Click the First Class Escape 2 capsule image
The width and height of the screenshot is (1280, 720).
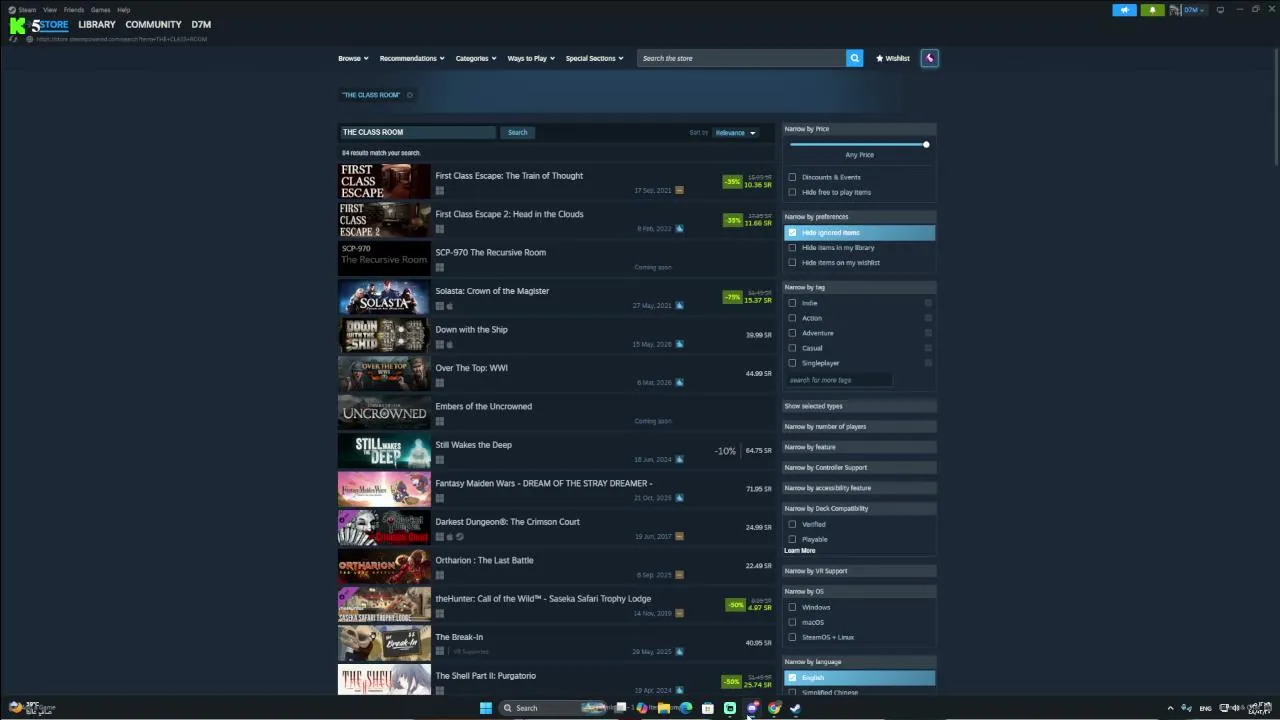pyautogui.click(x=384, y=220)
